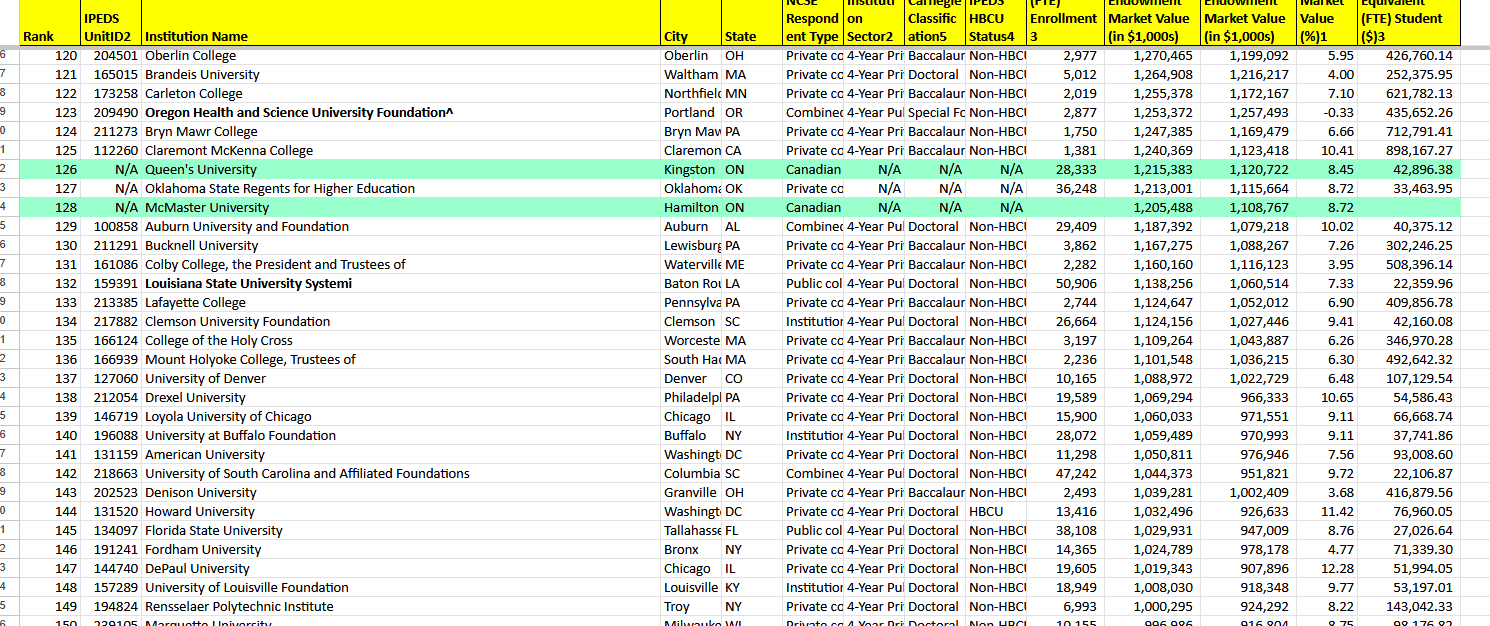The height and width of the screenshot is (626, 1490).
Task: Select UnitID cell 204501
Action: tap(111, 56)
